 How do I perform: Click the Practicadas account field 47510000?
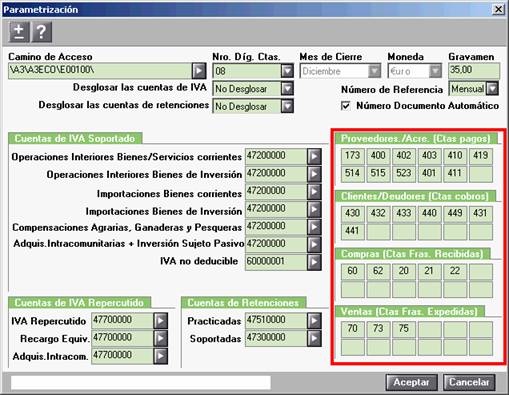(x=276, y=320)
